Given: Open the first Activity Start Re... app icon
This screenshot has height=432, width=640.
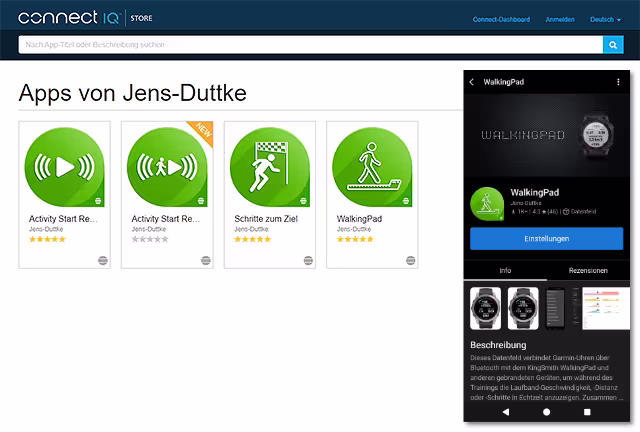Looking at the screenshot, I should (x=65, y=168).
